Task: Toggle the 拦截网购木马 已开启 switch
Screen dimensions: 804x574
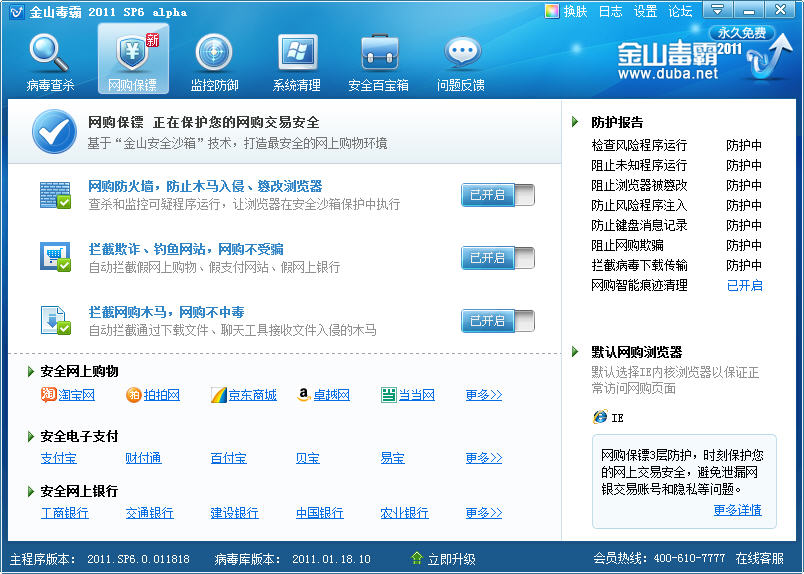Action: point(498,321)
